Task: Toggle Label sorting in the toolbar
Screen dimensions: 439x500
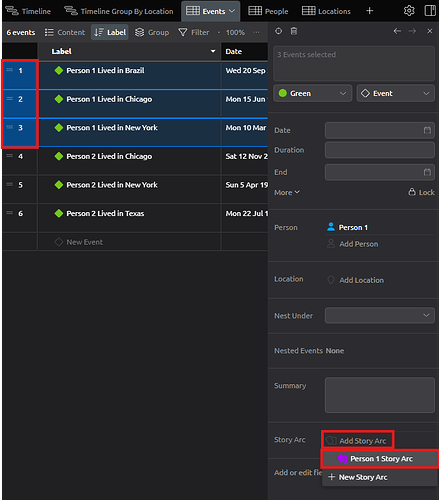Action: pos(110,32)
